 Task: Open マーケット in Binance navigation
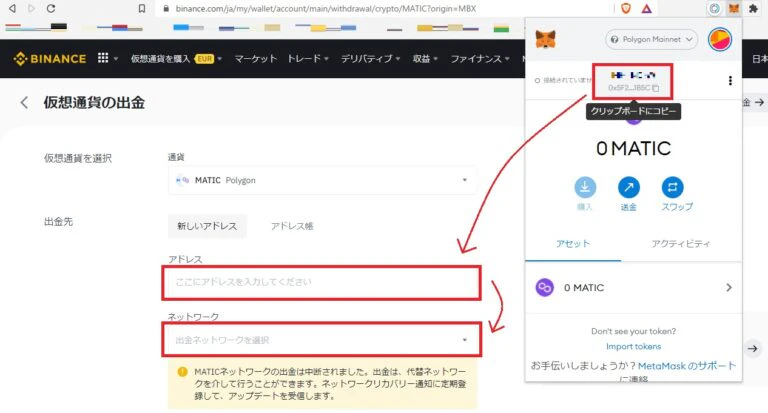(256, 59)
